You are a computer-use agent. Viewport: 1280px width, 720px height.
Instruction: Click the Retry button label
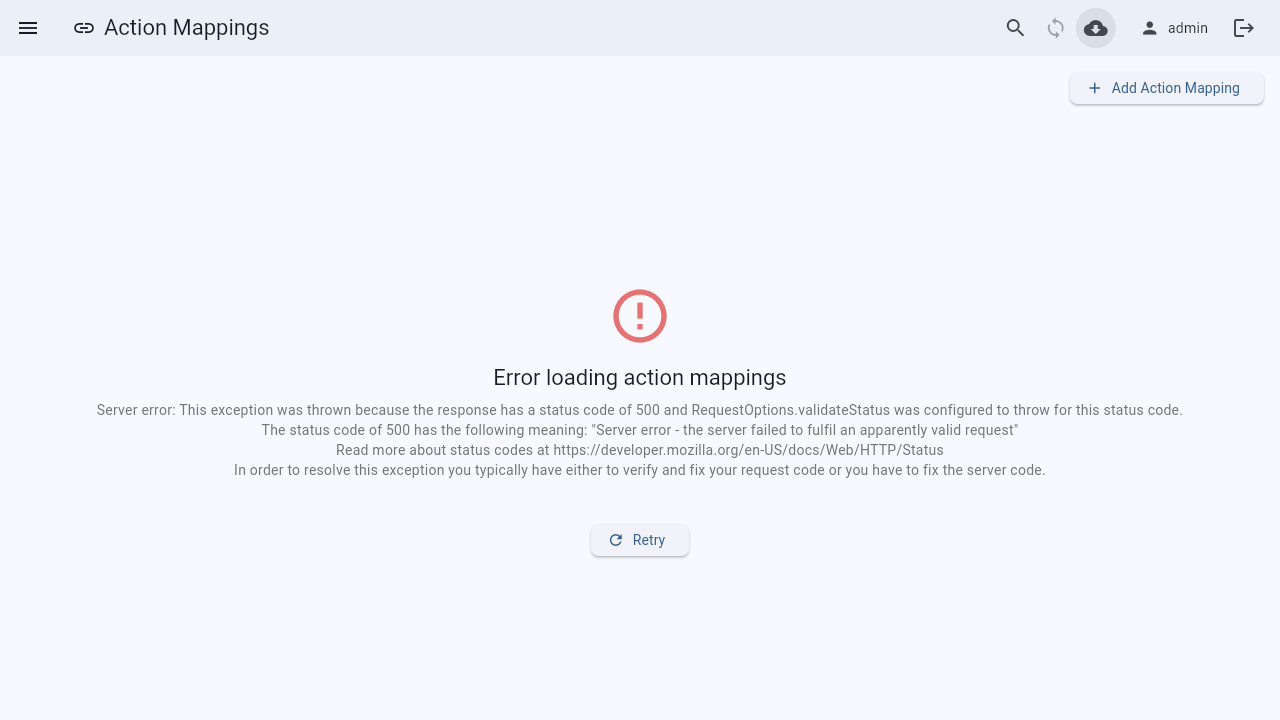pos(649,540)
